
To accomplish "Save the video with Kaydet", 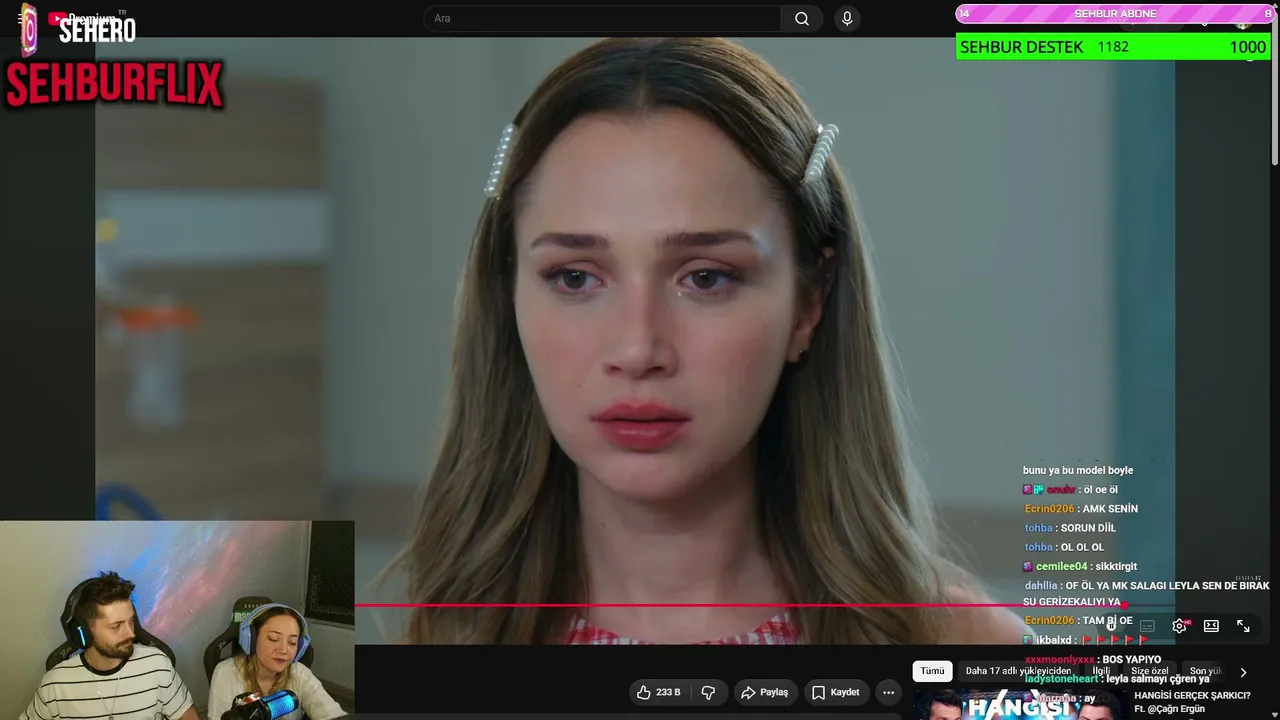I will (835, 692).
